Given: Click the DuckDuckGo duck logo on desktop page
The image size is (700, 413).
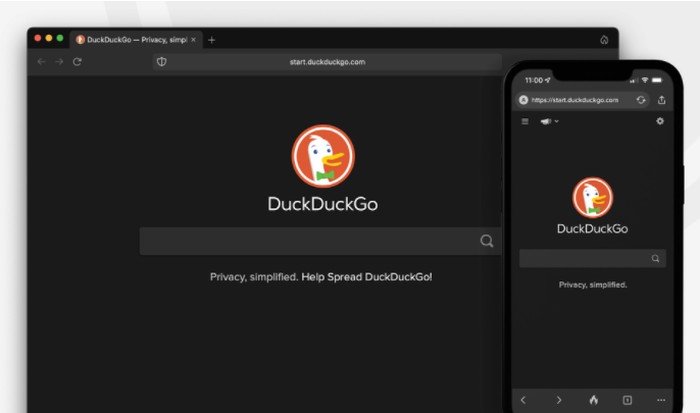Looking at the screenshot, I should tap(323, 156).
